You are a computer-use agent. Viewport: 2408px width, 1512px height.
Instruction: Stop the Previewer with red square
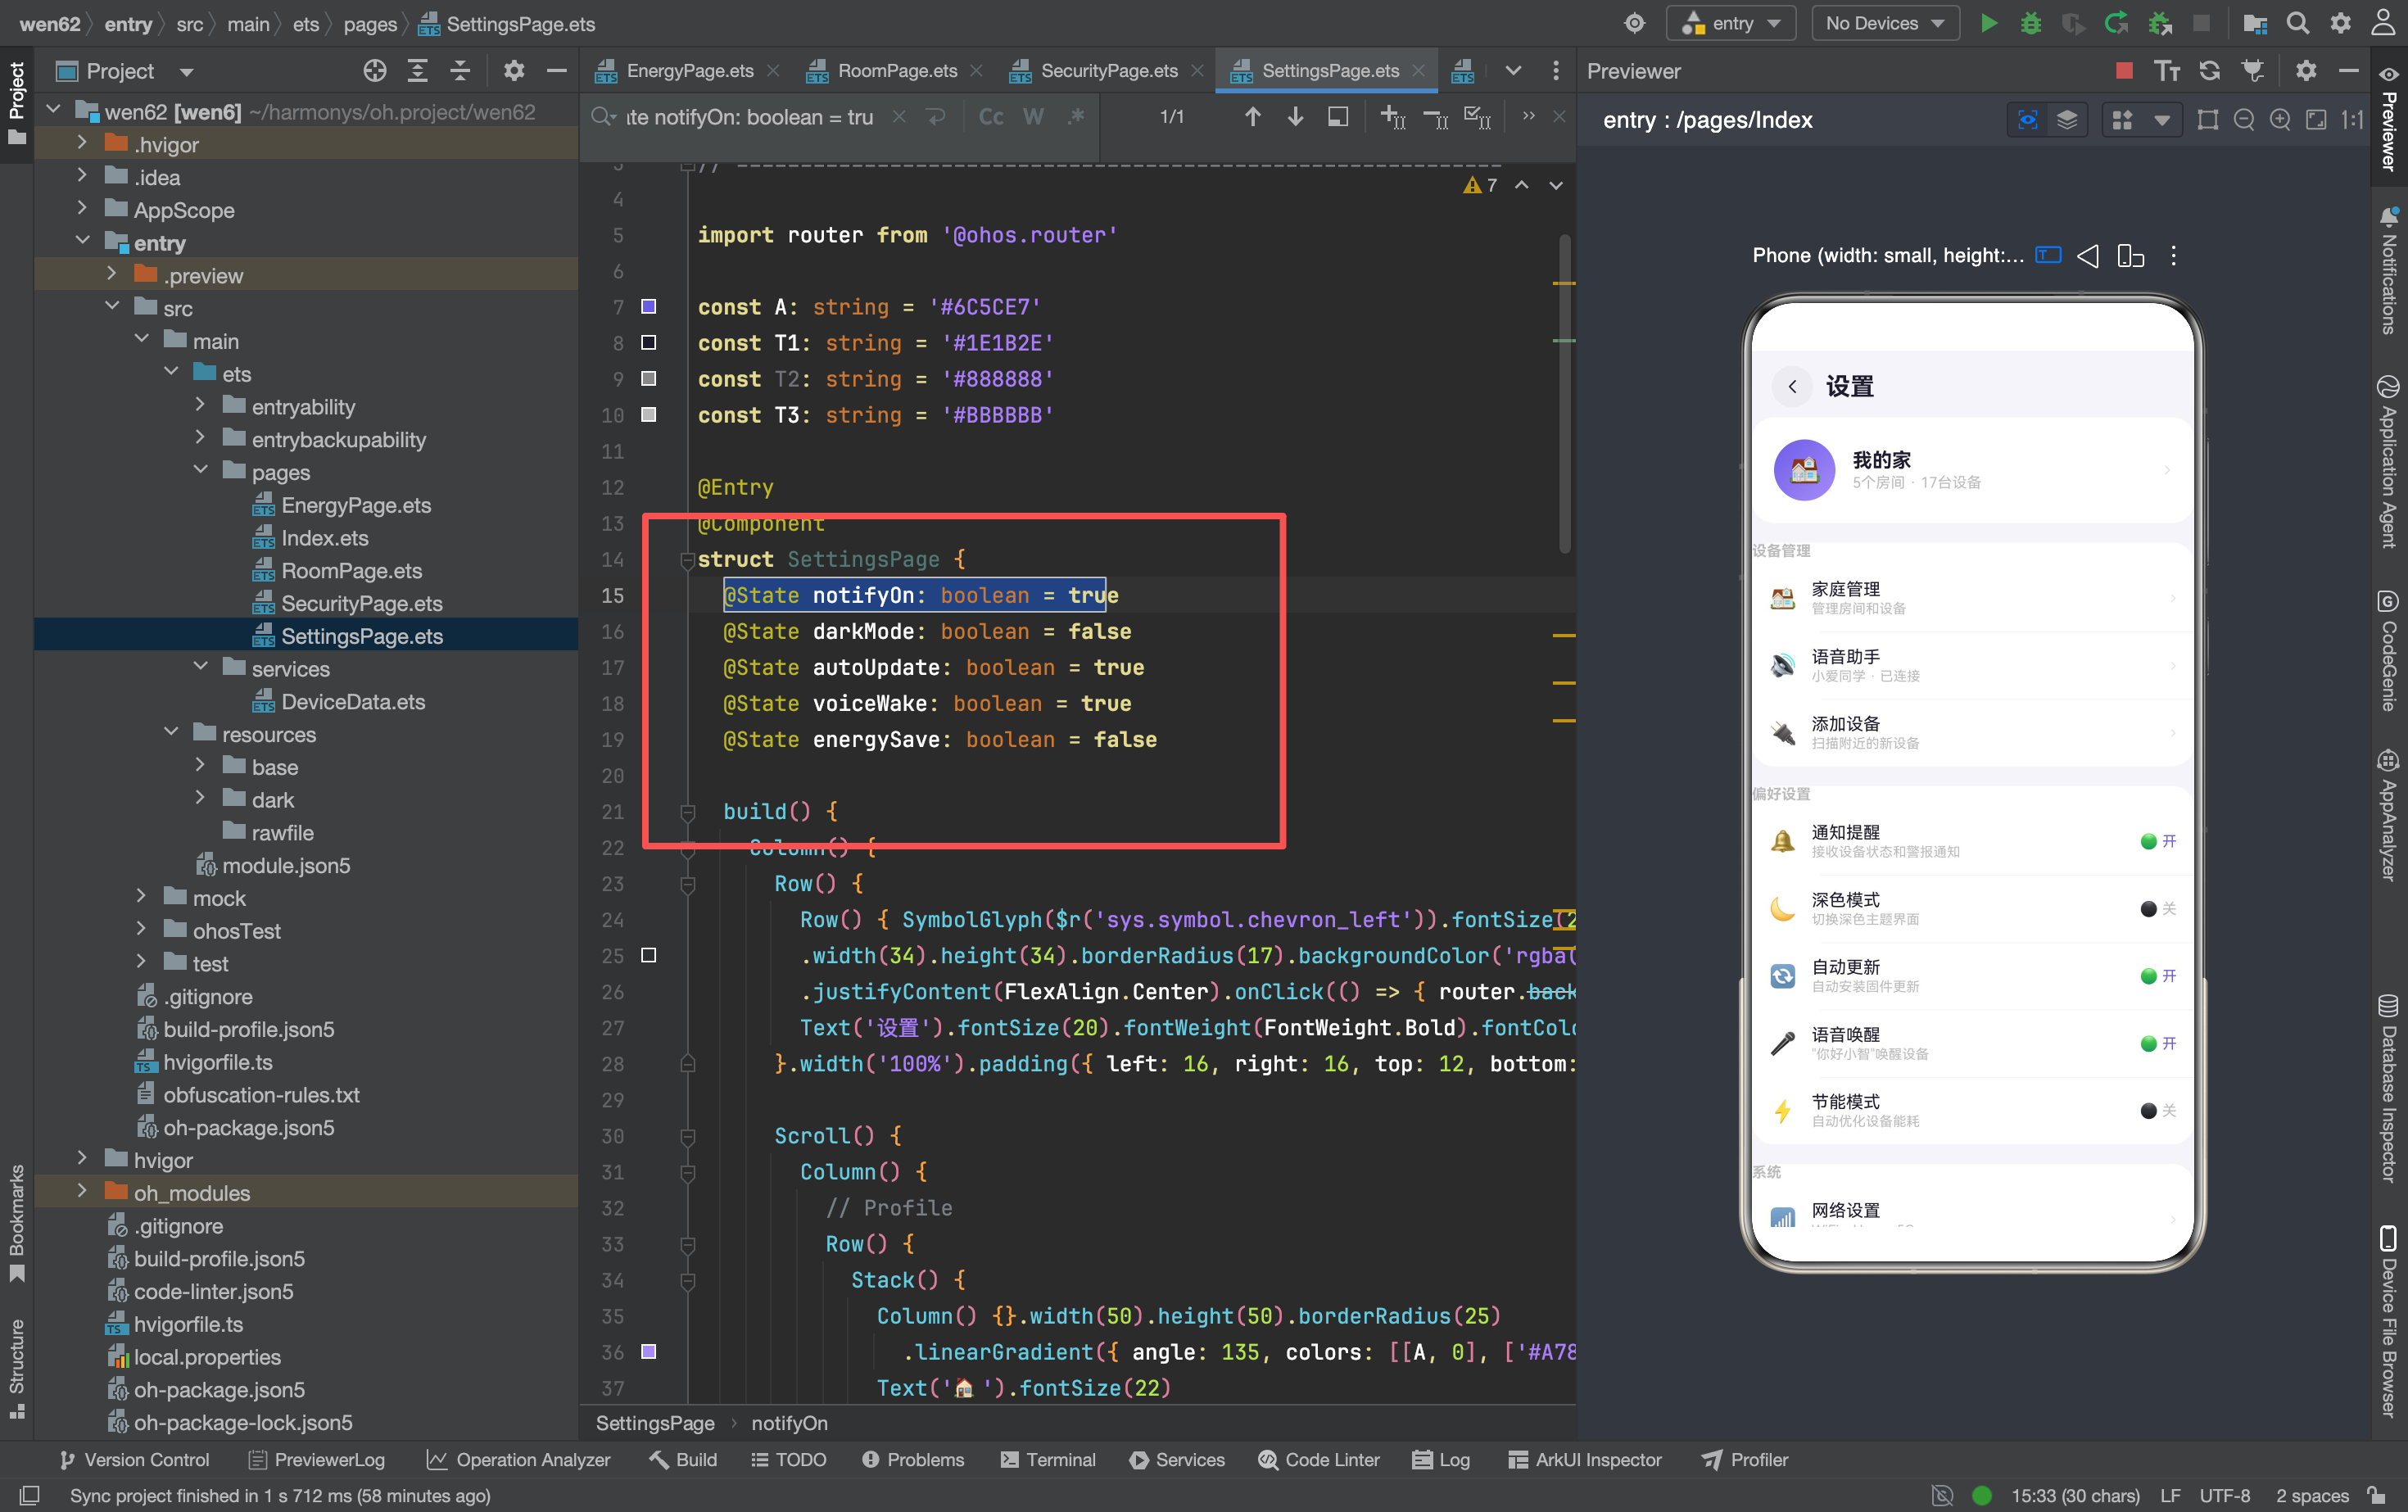point(2124,70)
